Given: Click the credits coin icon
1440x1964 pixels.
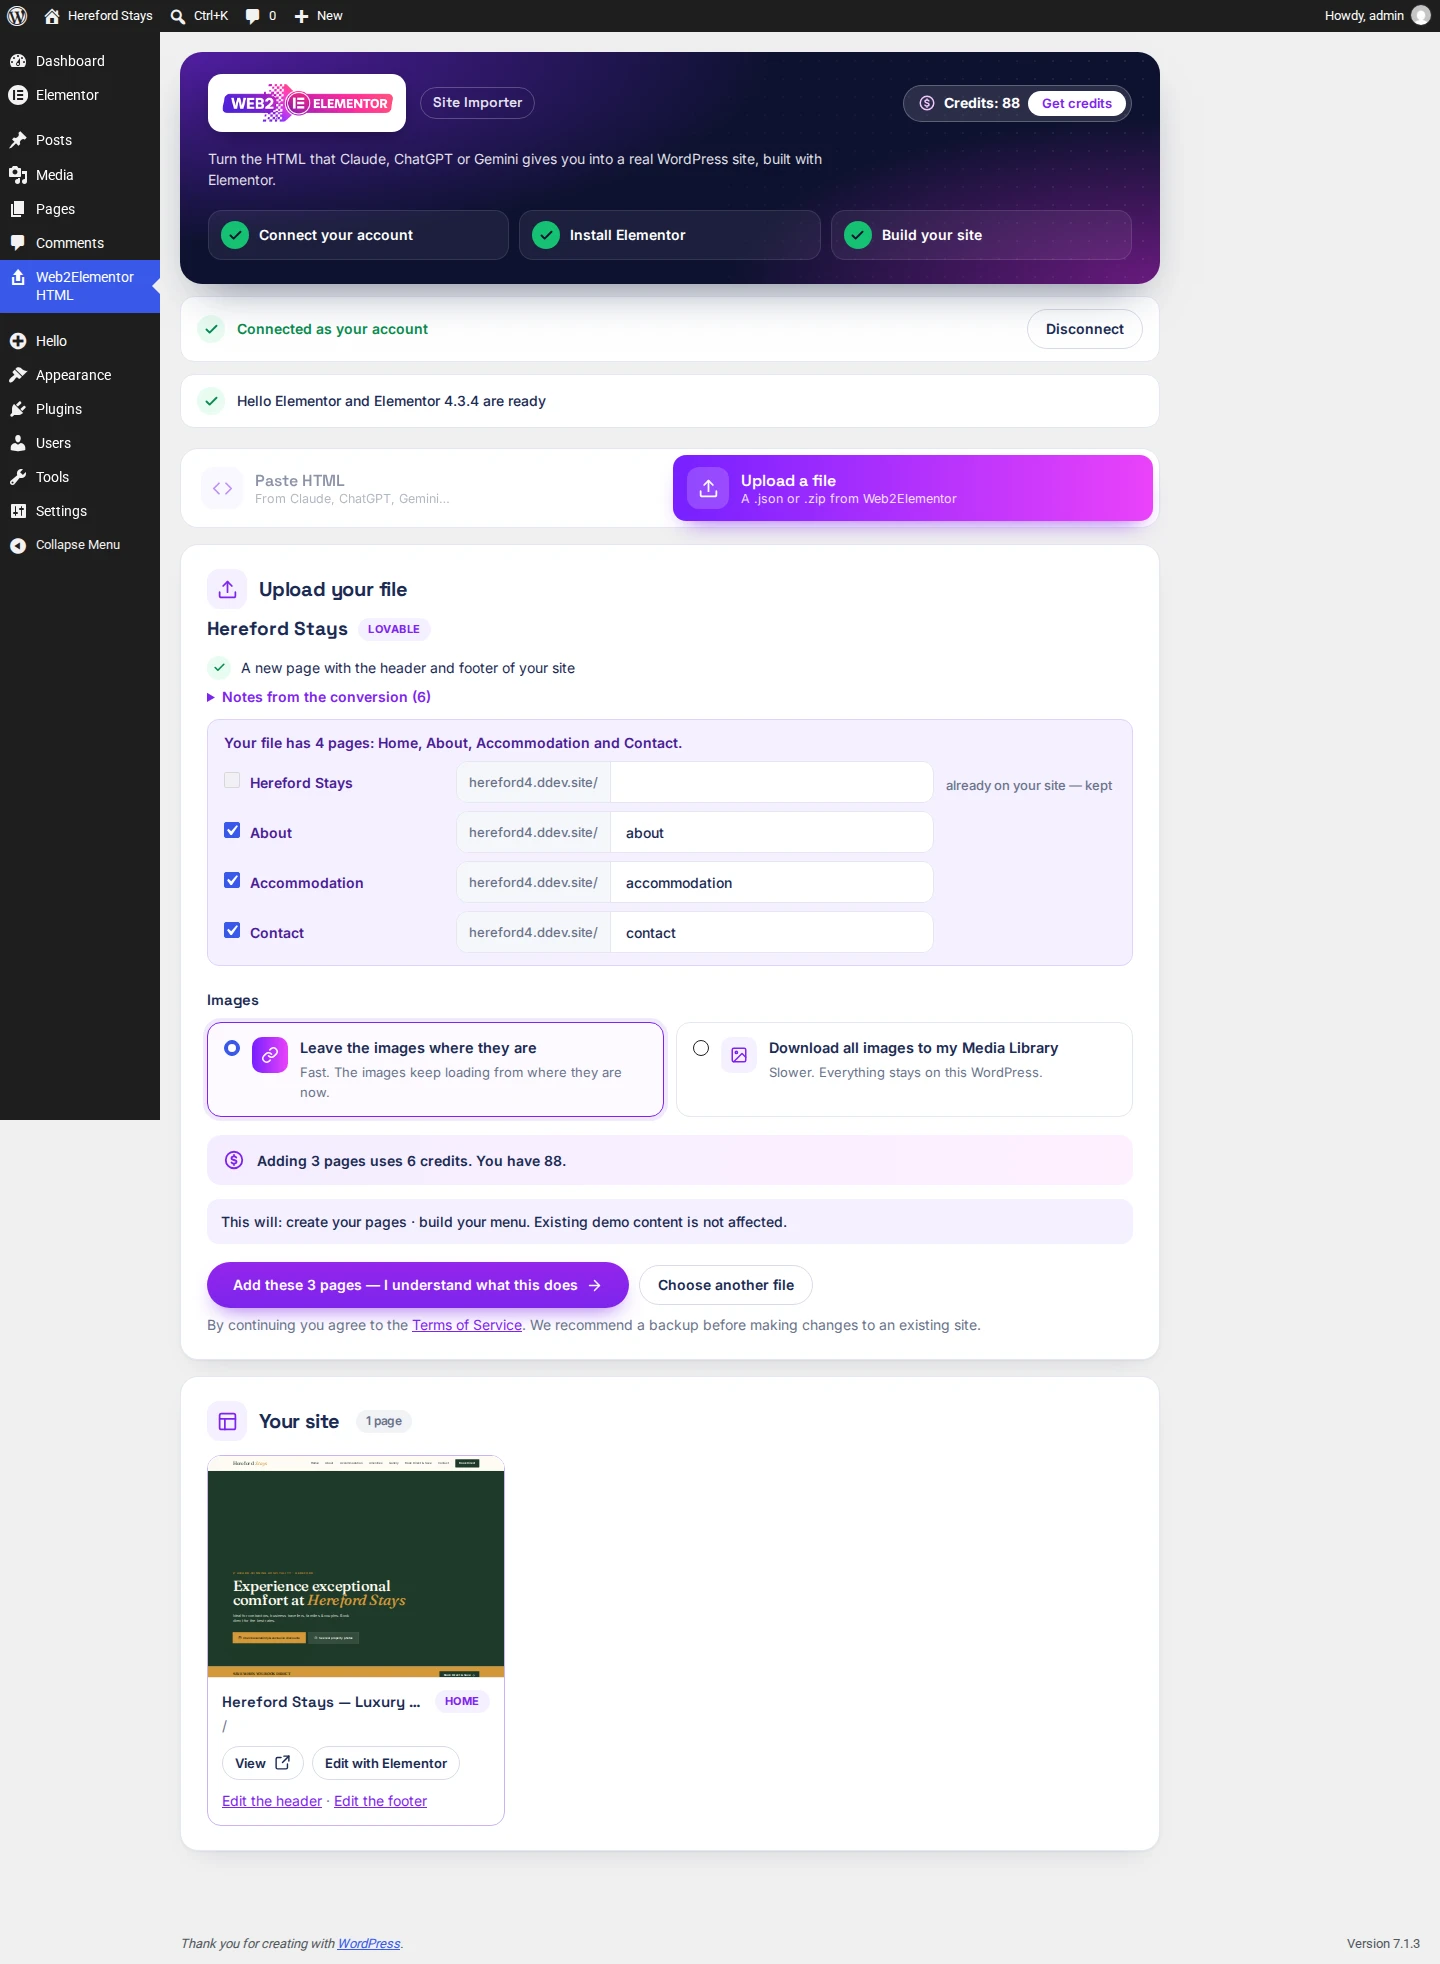Looking at the screenshot, I should coord(927,103).
